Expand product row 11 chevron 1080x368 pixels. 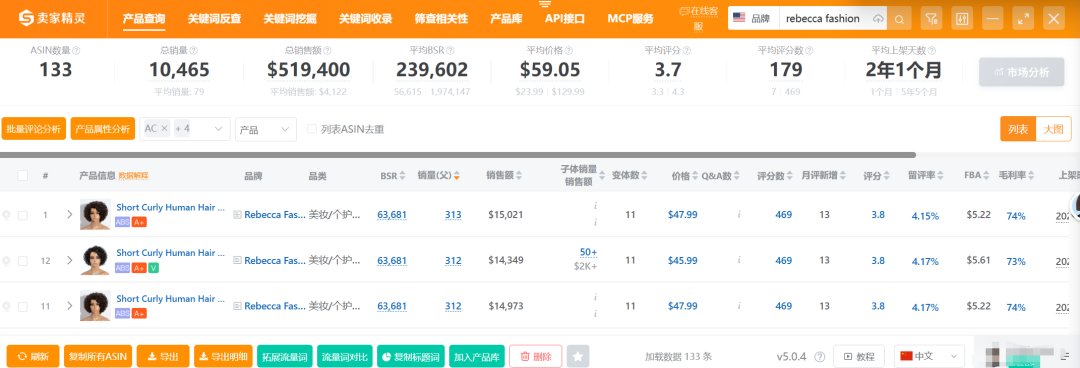pyautogui.click(x=70, y=306)
